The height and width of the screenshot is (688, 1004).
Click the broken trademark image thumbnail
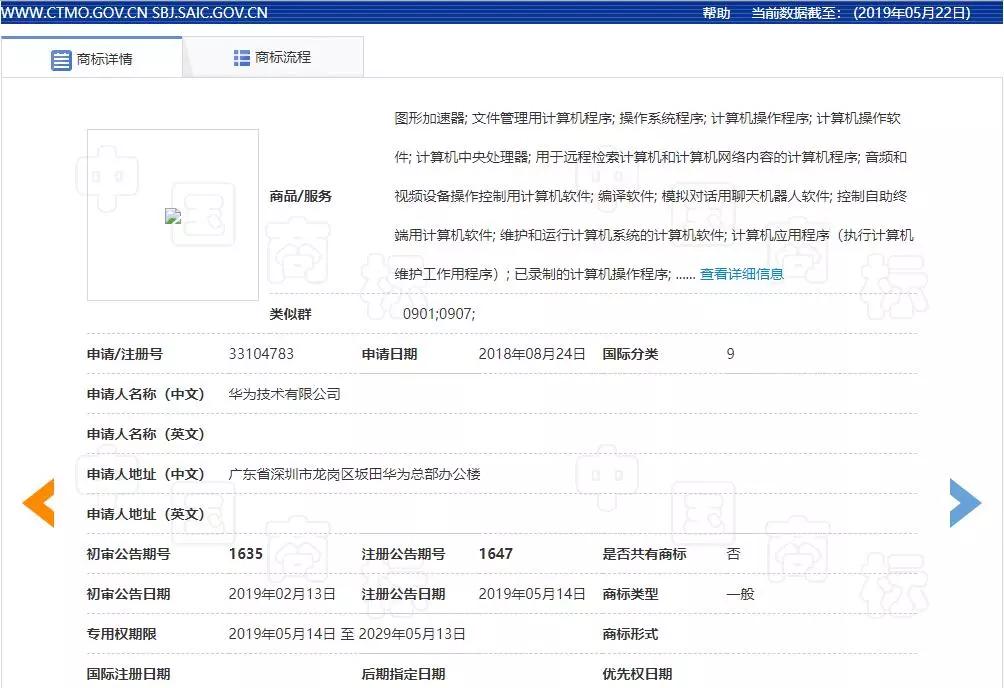[173, 216]
